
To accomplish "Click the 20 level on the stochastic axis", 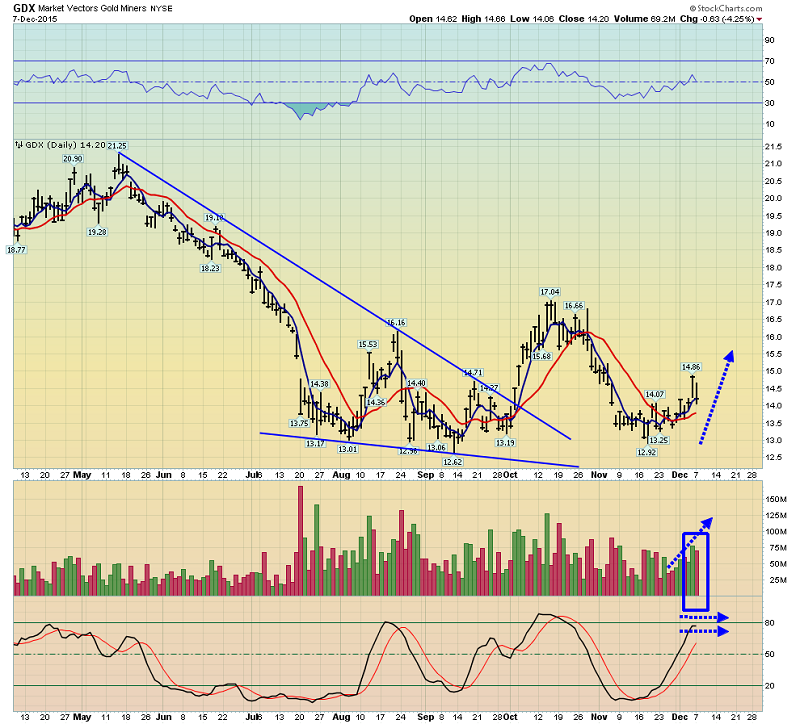I will (769, 686).
